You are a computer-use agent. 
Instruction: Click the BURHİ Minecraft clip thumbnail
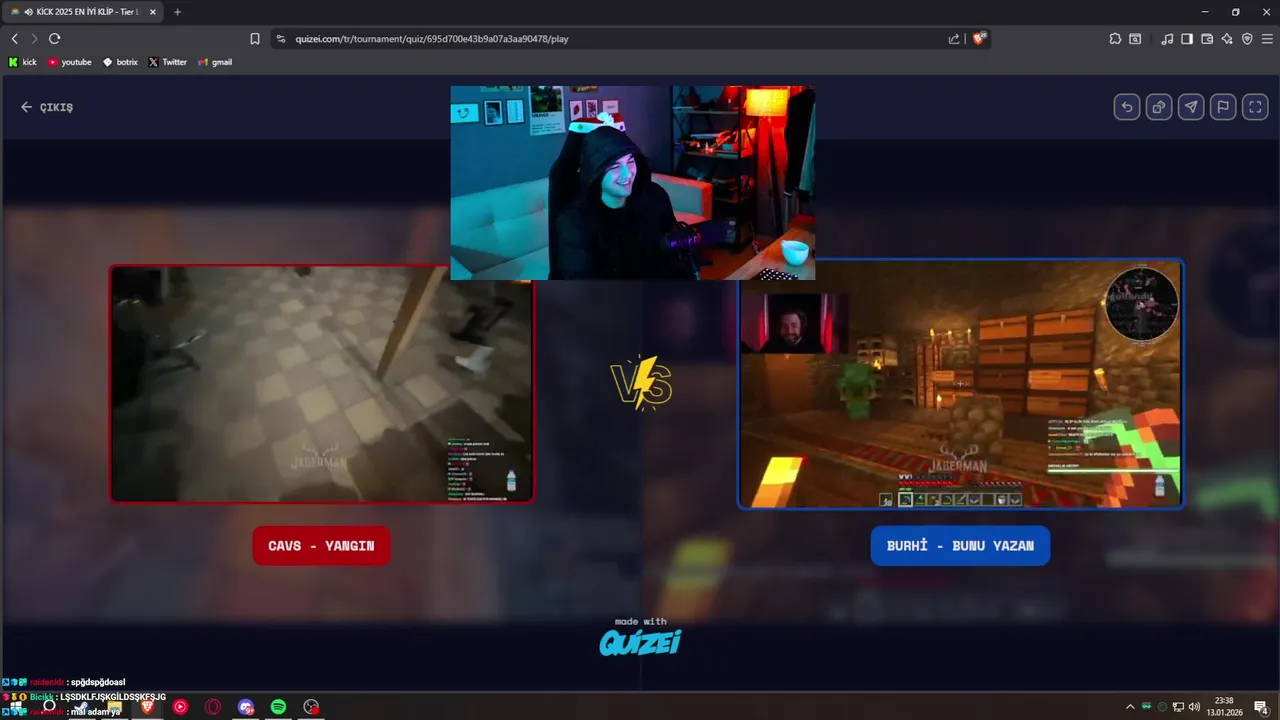tap(961, 384)
